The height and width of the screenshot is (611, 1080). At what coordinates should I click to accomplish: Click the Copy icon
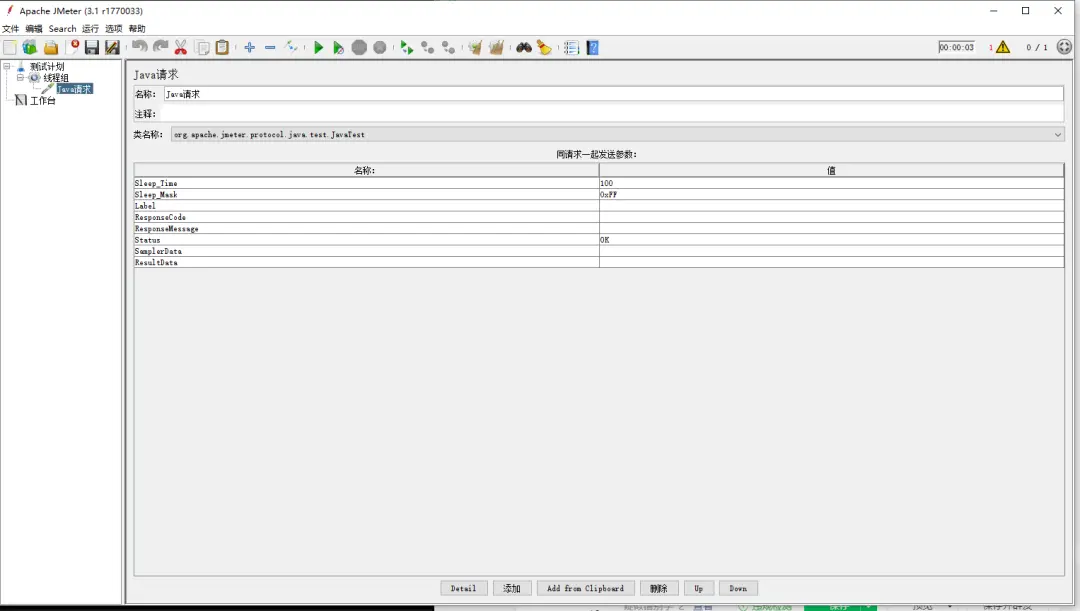coord(202,48)
